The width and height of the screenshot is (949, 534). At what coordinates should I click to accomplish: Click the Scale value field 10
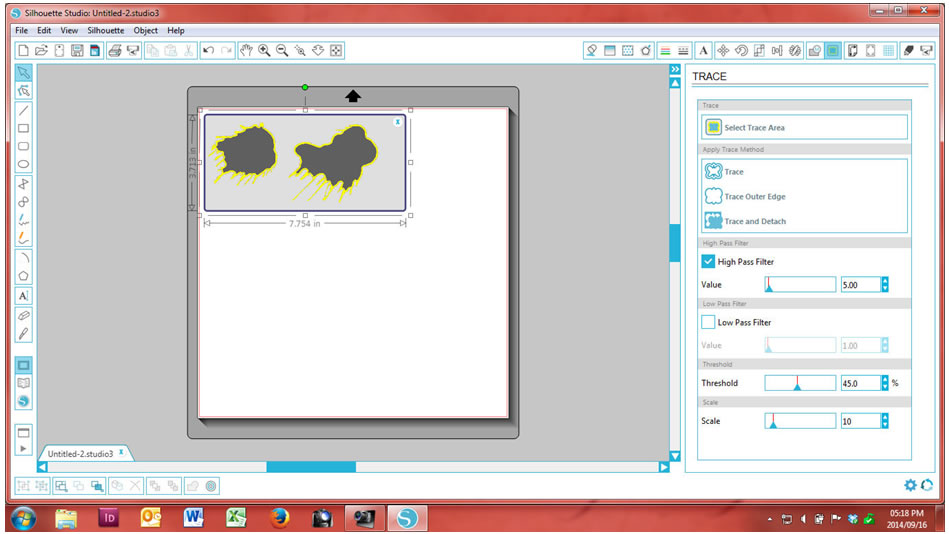860,421
